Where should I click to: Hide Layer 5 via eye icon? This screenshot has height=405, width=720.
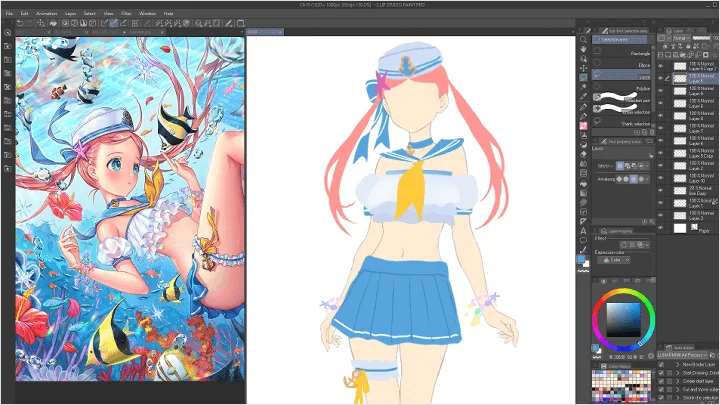pyautogui.click(x=661, y=79)
